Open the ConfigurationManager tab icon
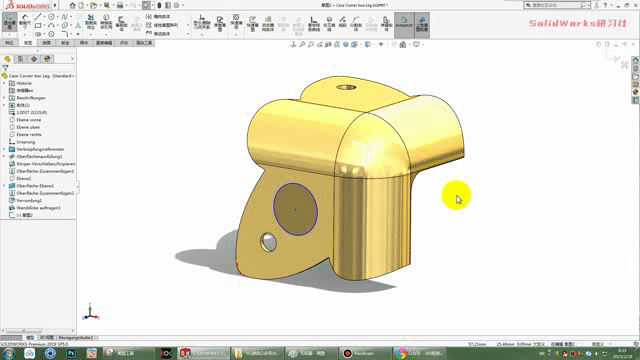Viewport: 640px width, 360px height. coord(34,59)
